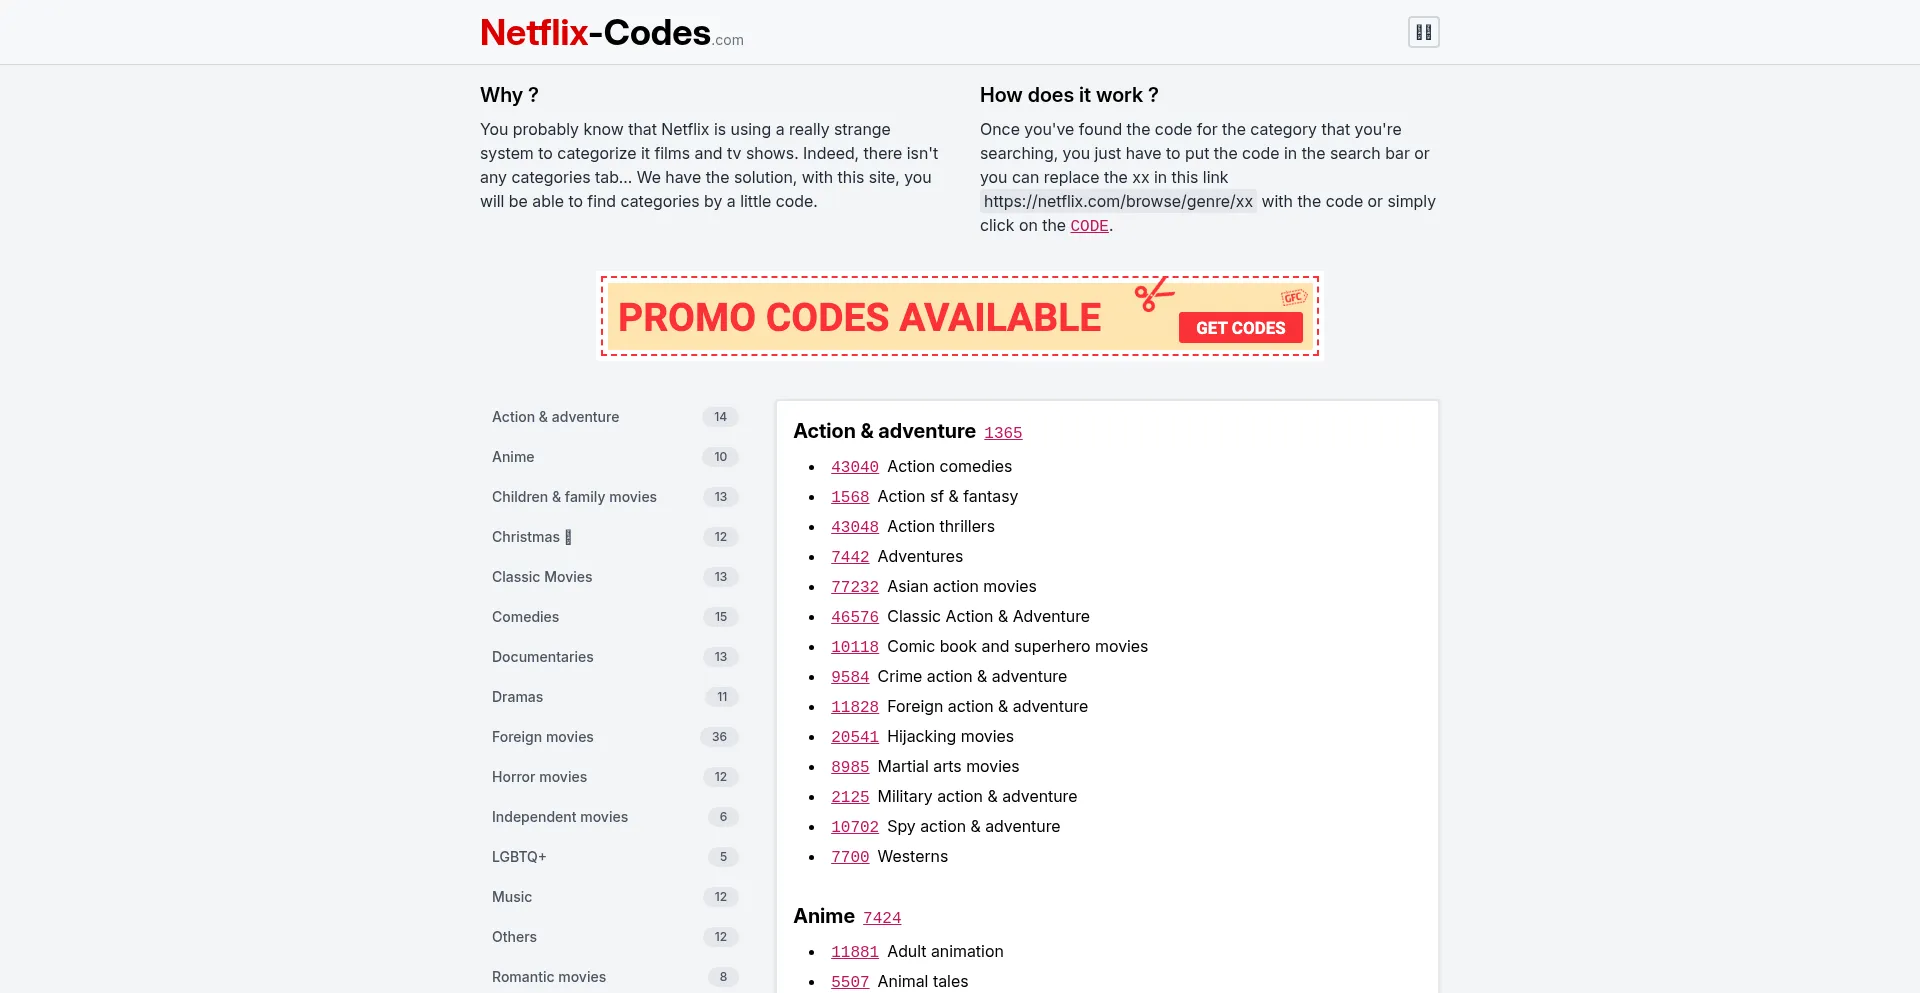Click the 36 count badge for Foreign movies

719,737
